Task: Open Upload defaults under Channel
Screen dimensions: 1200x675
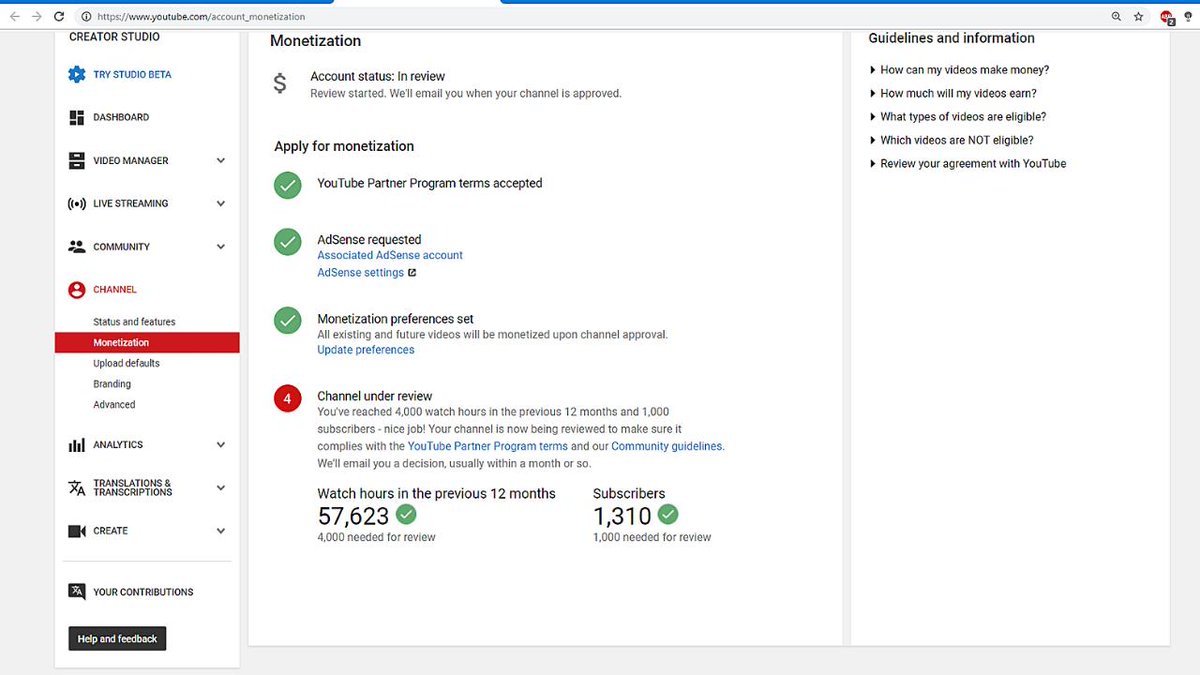Action: click(x=126, y=364)
